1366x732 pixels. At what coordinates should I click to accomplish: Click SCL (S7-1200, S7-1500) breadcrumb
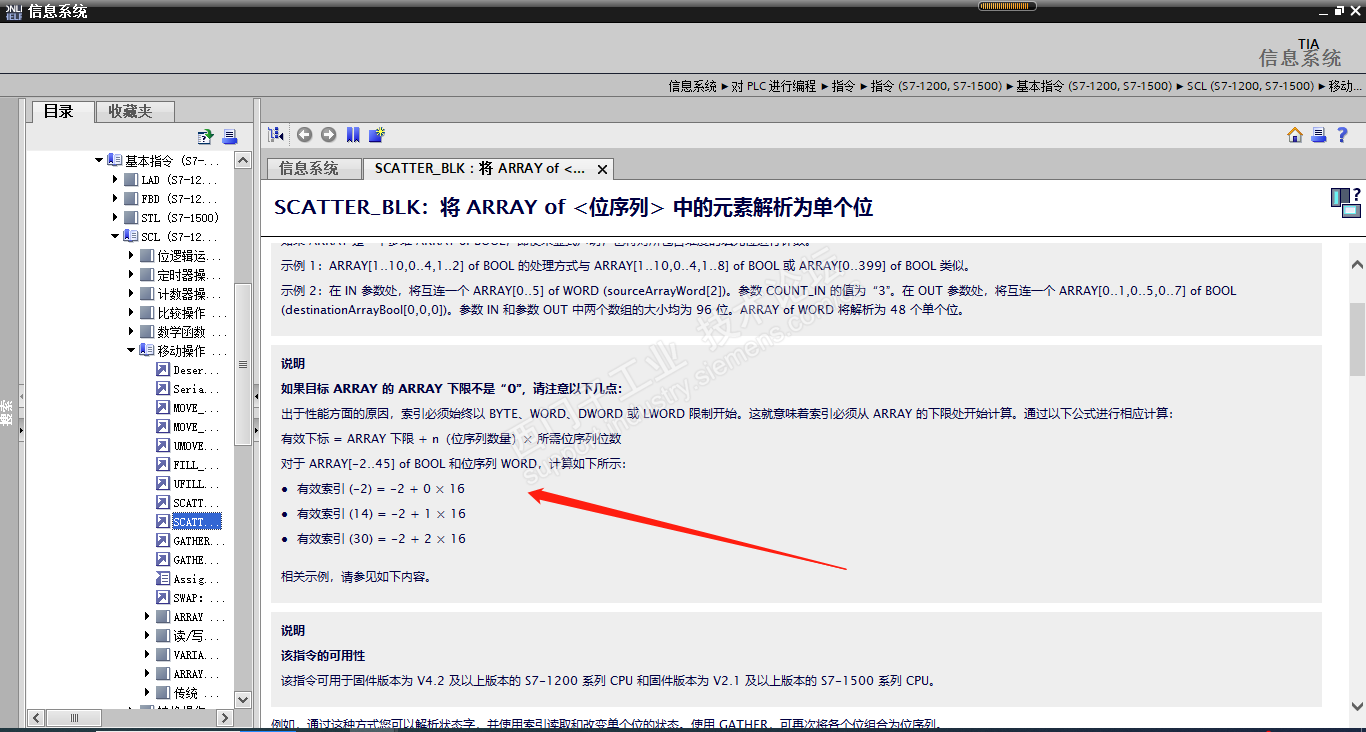tap(1251, 86)
